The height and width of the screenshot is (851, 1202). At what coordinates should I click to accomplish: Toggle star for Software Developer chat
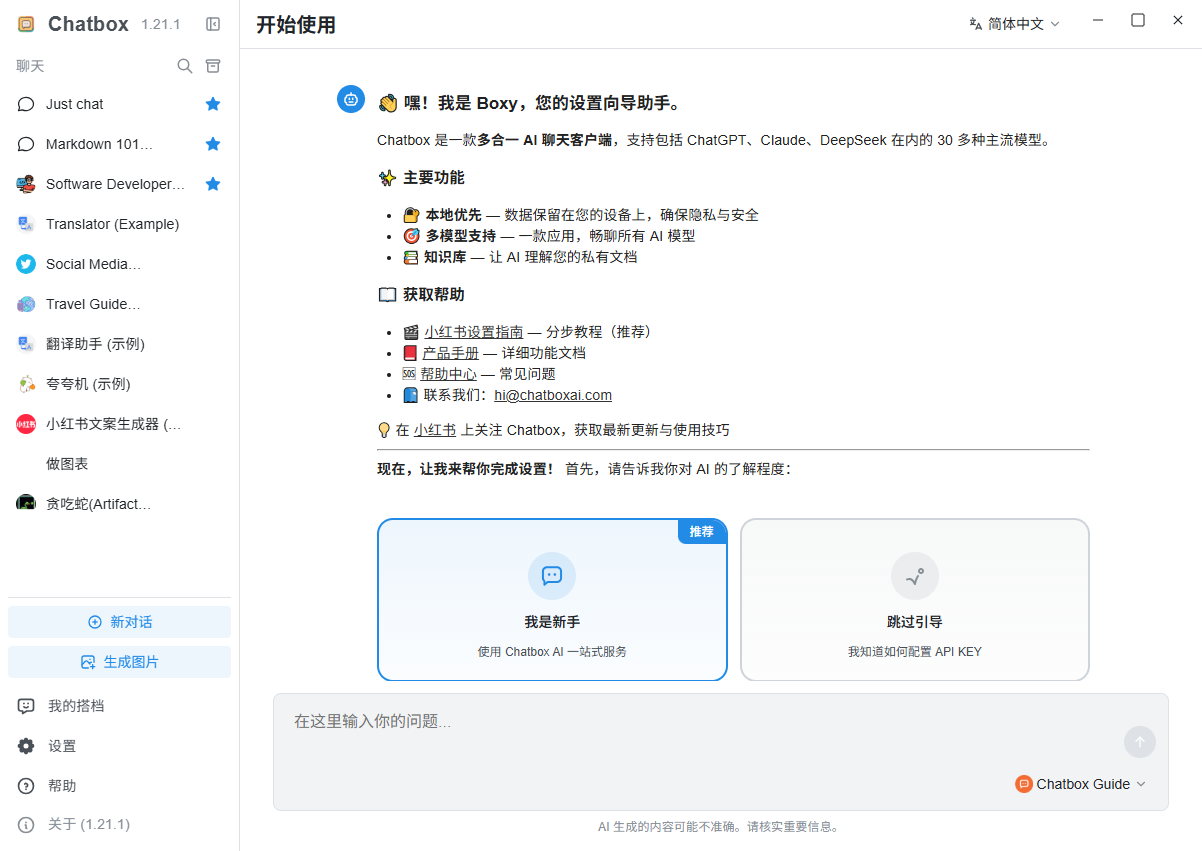click(x=213, y=184)
